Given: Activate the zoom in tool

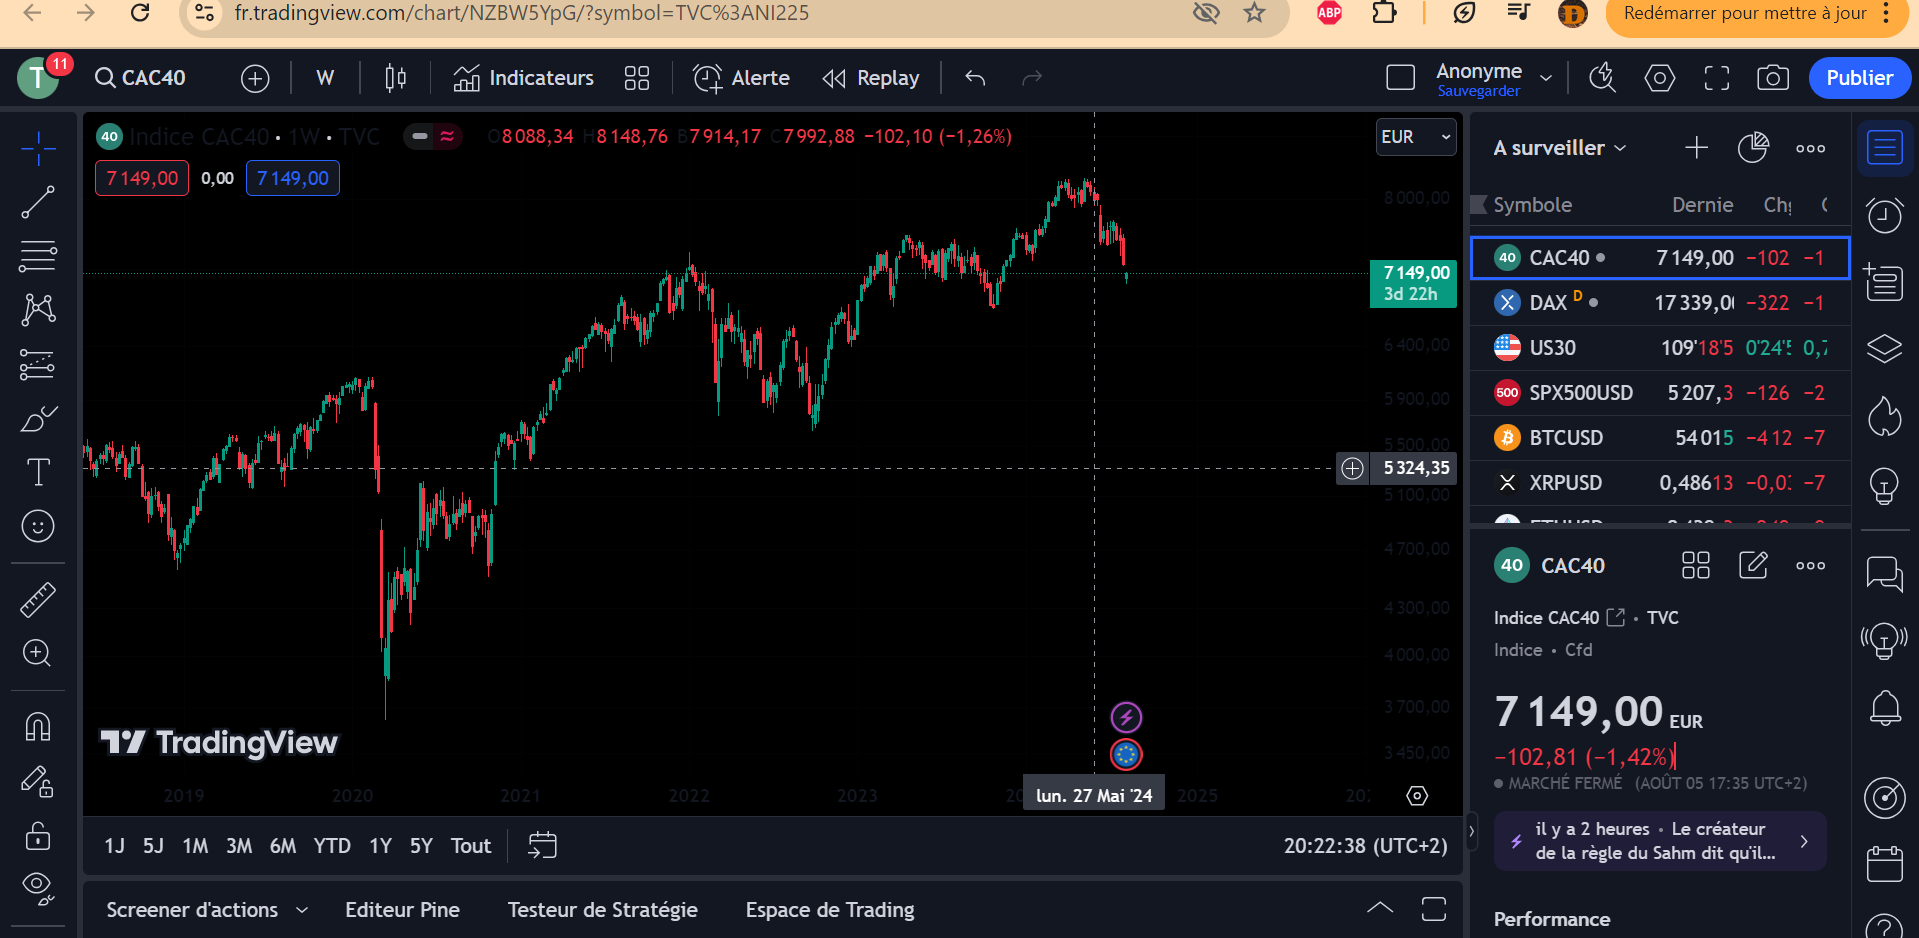Looking at the screenshot, I should [38, 653].
